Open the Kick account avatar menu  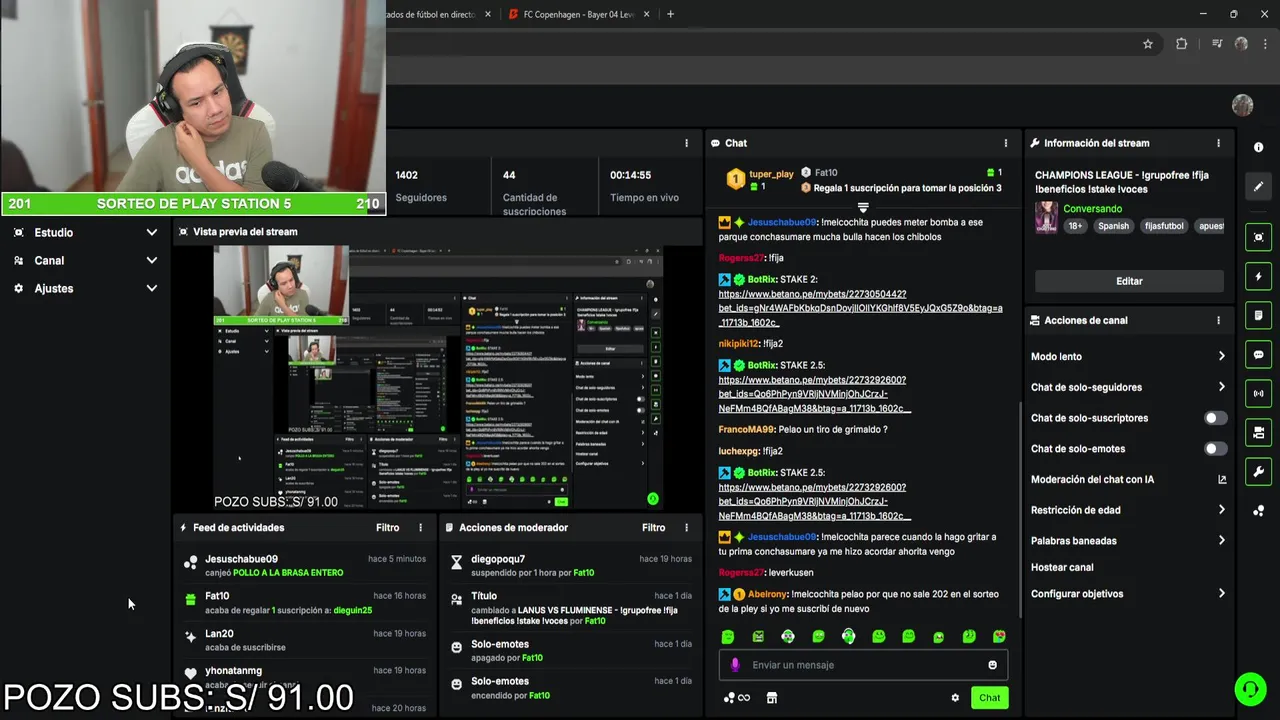[x=1243, y=105]
